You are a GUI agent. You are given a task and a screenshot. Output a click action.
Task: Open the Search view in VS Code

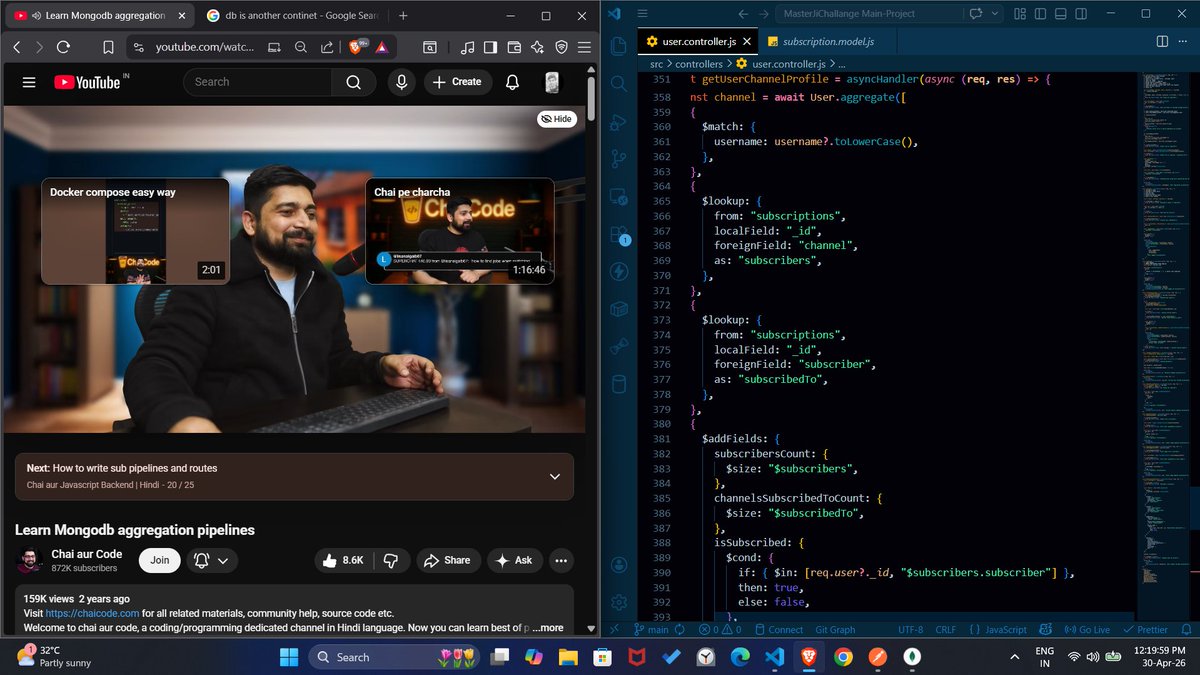618,84
